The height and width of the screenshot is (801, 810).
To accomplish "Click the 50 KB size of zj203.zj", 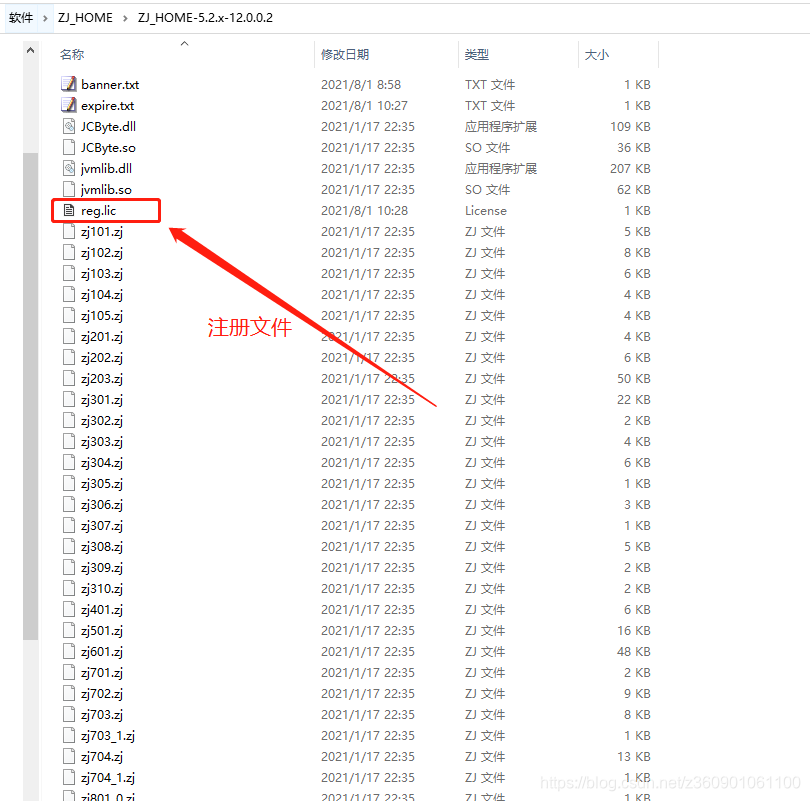I will [633, 379].
